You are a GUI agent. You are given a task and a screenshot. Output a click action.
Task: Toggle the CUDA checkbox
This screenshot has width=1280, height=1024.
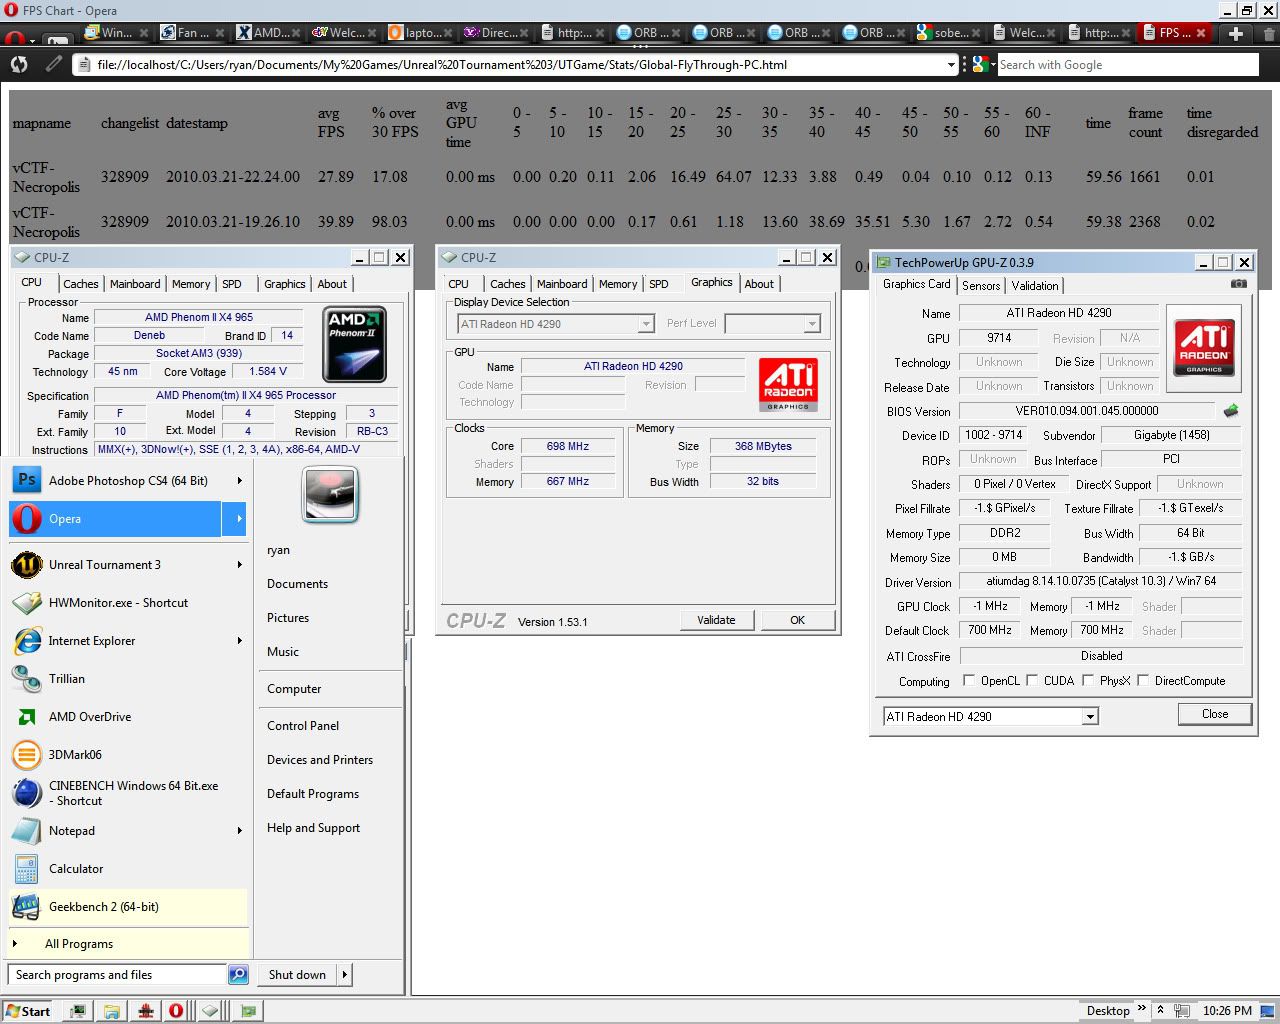tap(1032, 681)
